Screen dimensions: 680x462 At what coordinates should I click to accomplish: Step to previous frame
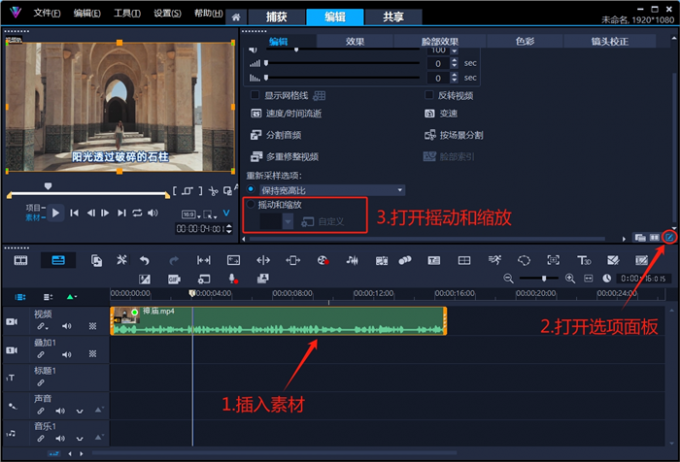tap(91, 213)
